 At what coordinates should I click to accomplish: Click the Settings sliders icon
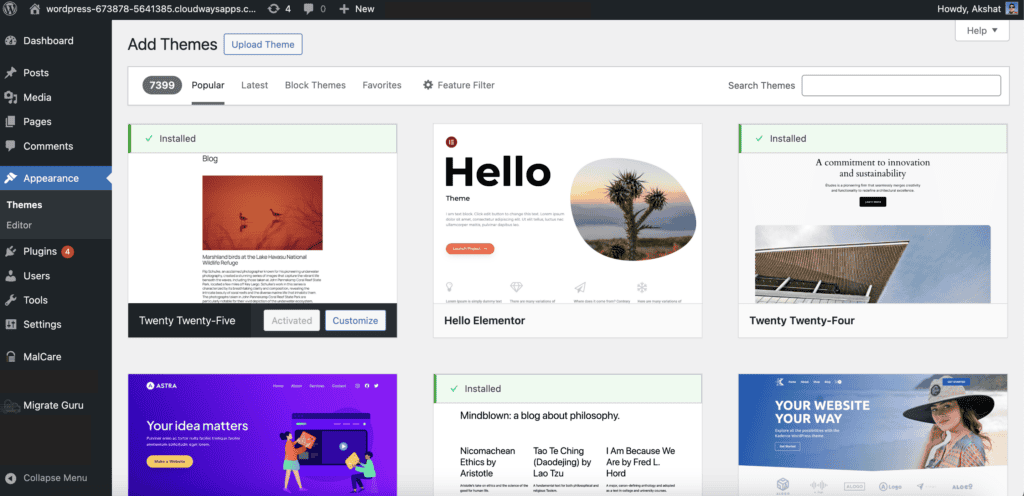(x=10, y=324)
